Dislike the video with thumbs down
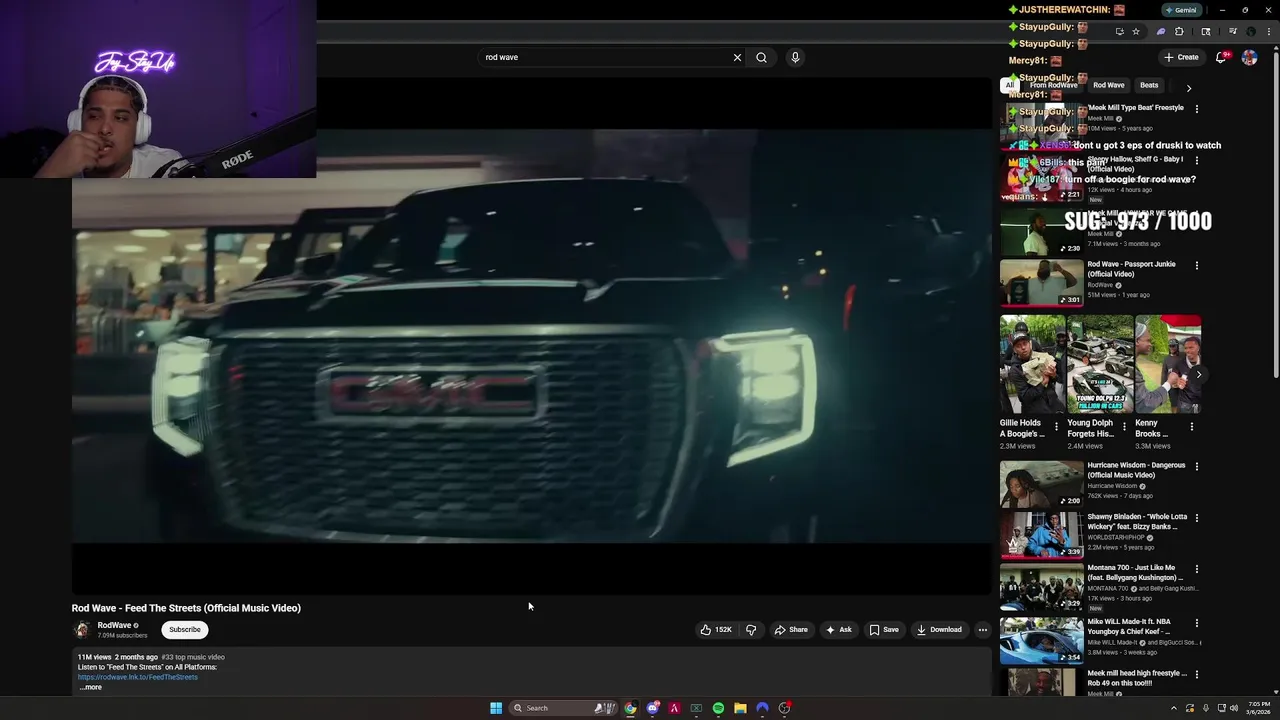Screen dimensions: 1280x720 tap(751, 630)
